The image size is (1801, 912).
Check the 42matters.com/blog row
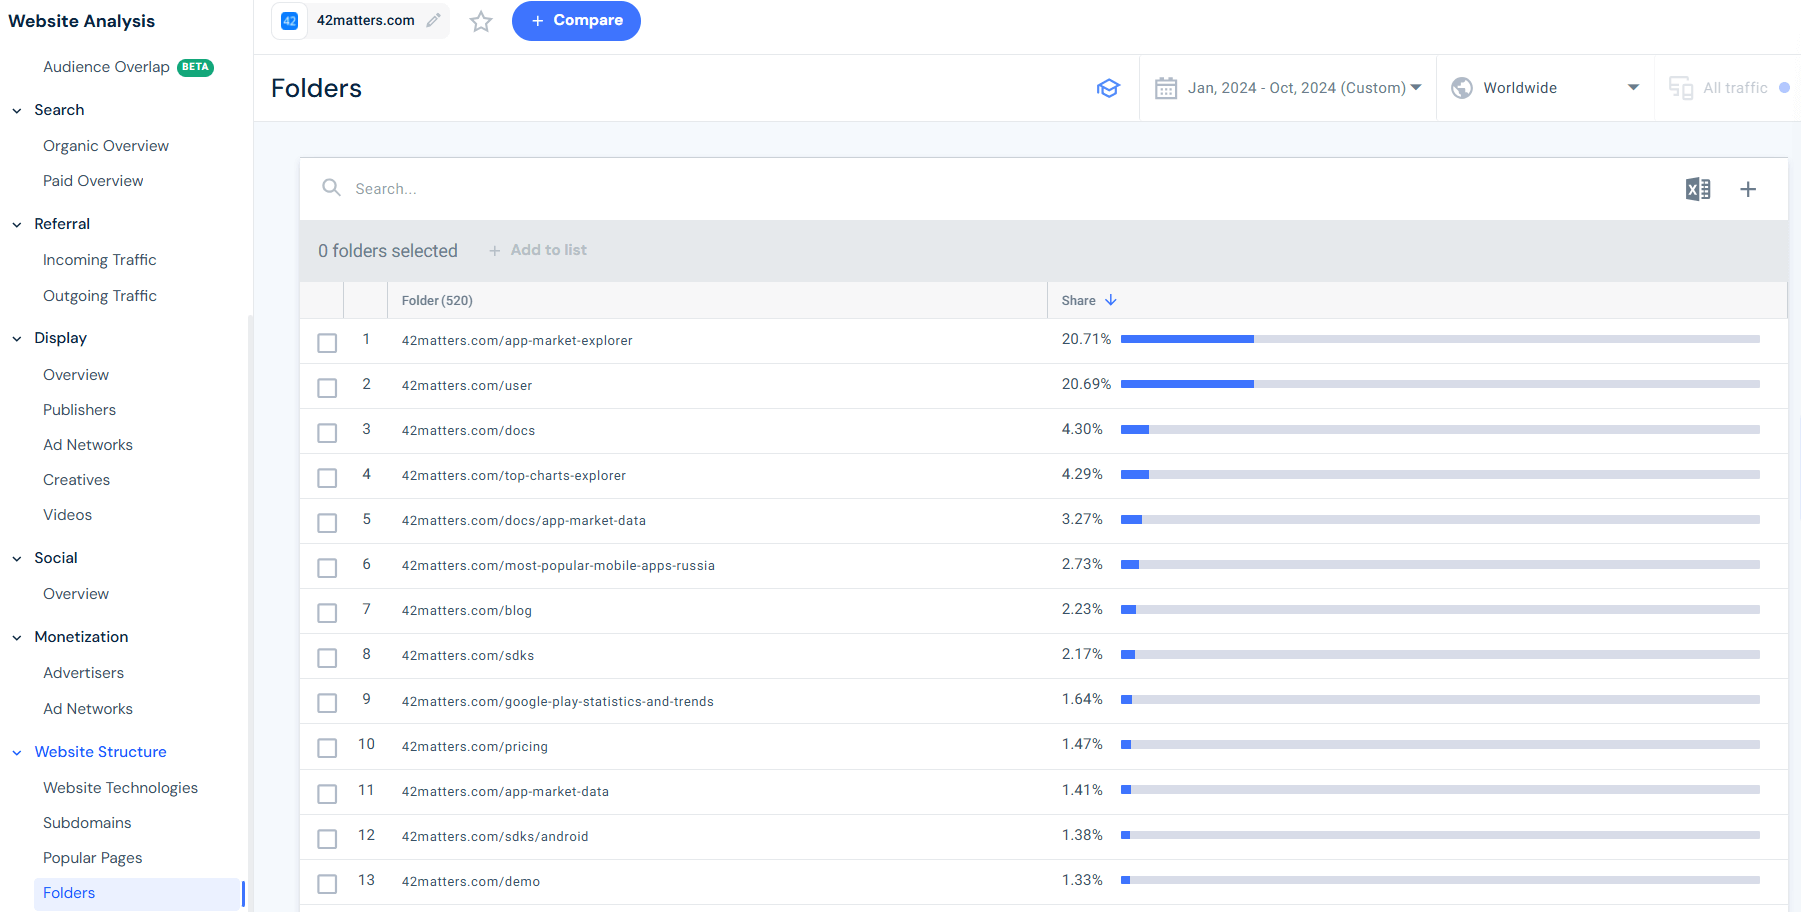click(x=327, y=613)
